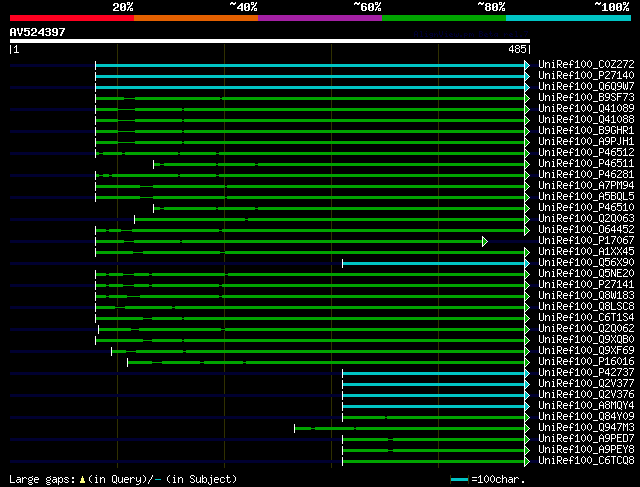Click the white start tick of Q947M3 alignment
Viewport: 640px width, 487px height.
click(295, 429)
